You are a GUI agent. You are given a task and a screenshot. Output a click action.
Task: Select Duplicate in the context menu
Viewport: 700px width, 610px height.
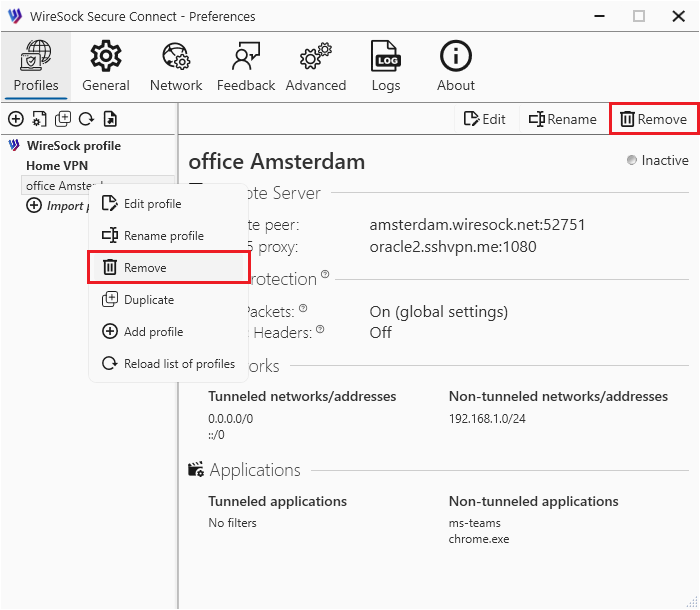[x=168, y=300]
